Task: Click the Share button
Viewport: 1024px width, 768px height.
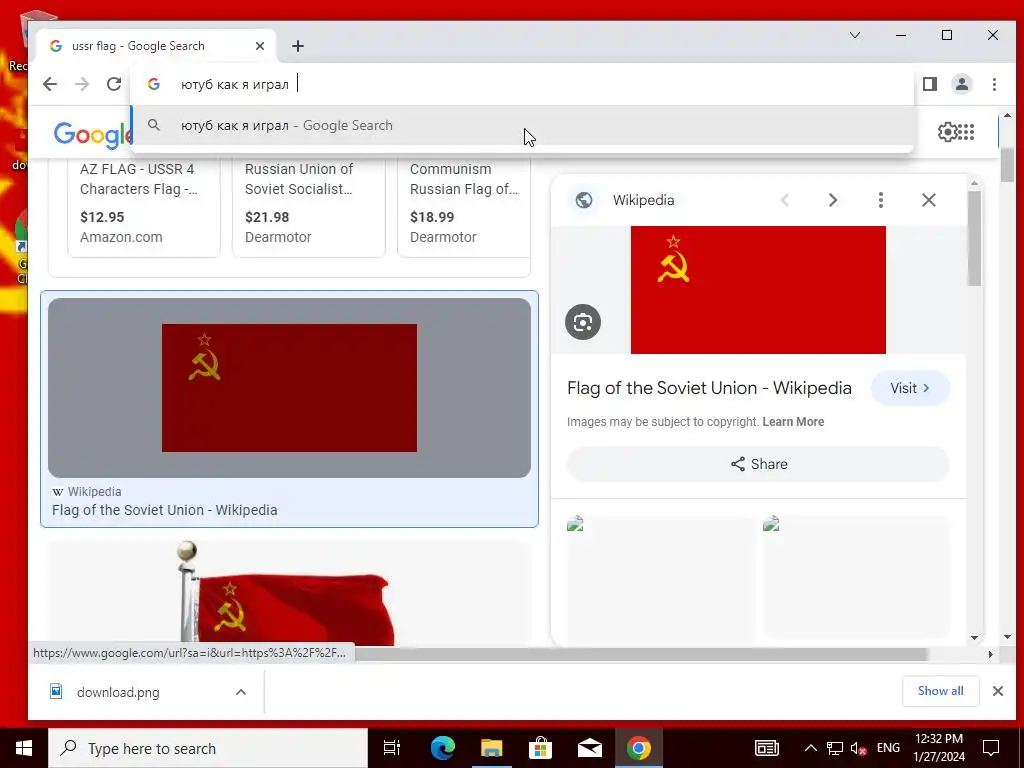Action: tap(758, 464)
